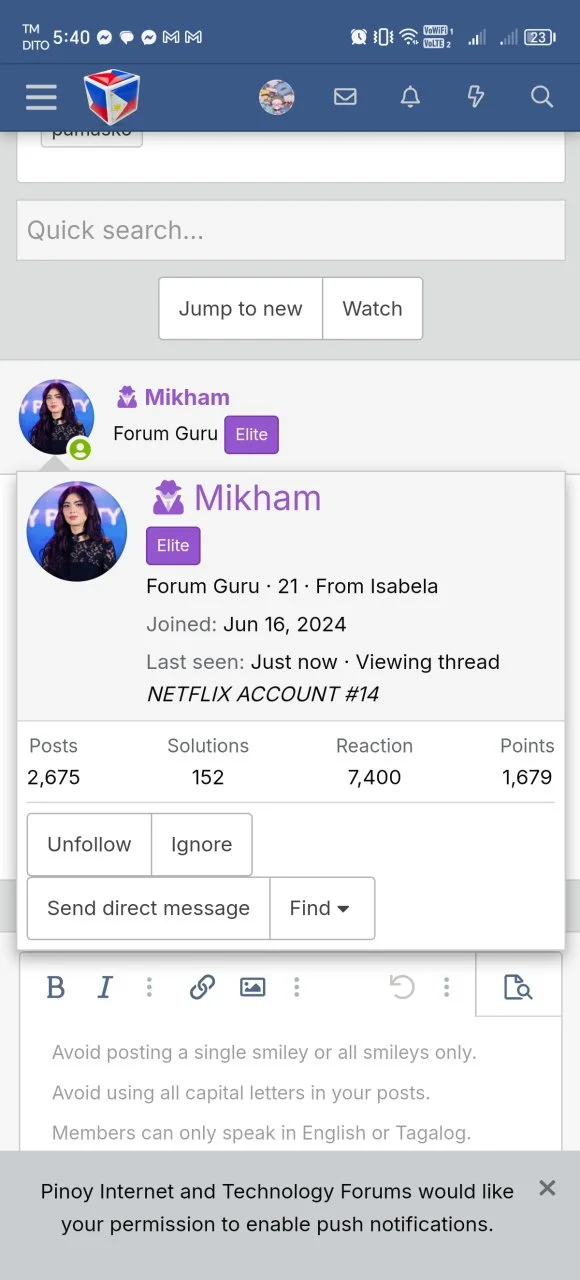Tap the search magnifier in header
Image resolution: width=580 pixels, height=1280 pixels.
(x=542, y=97)
